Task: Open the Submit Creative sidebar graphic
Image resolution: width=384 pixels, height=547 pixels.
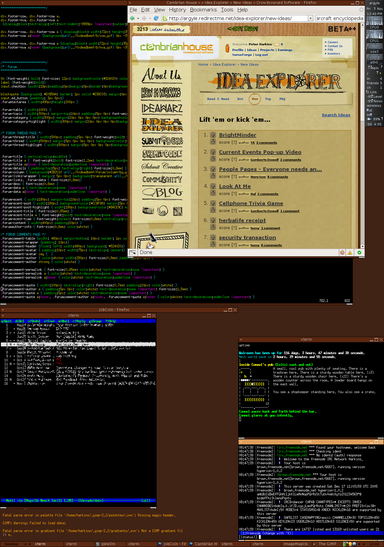Action: click(x=162, y=166)
